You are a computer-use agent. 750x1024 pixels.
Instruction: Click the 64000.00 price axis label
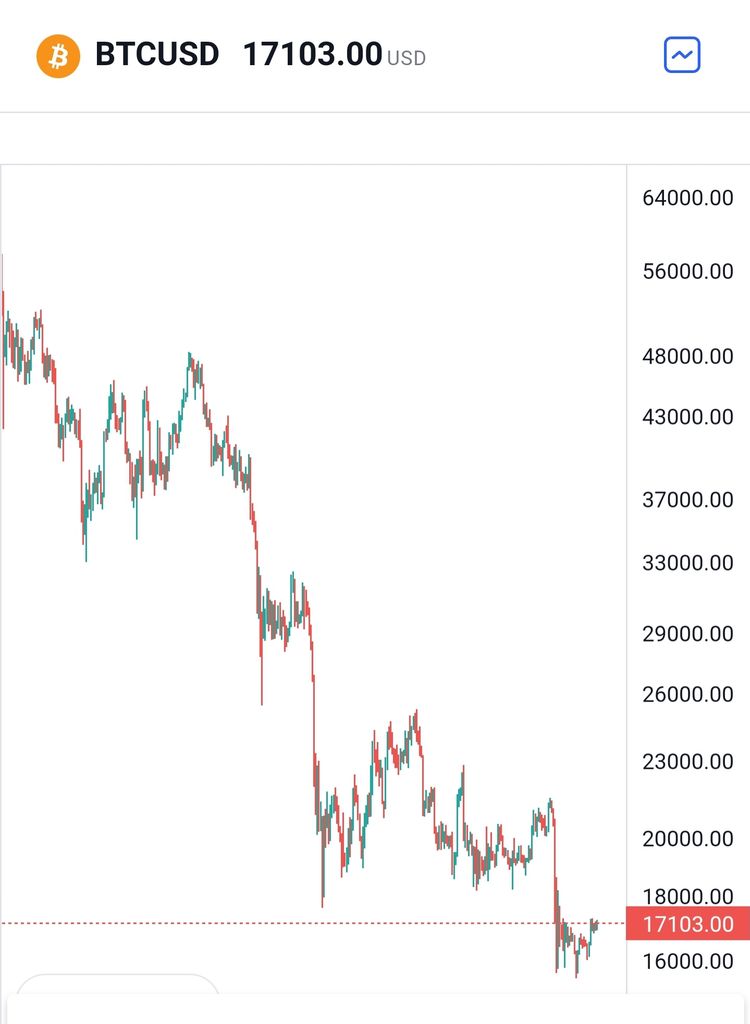tap(687, 198)
